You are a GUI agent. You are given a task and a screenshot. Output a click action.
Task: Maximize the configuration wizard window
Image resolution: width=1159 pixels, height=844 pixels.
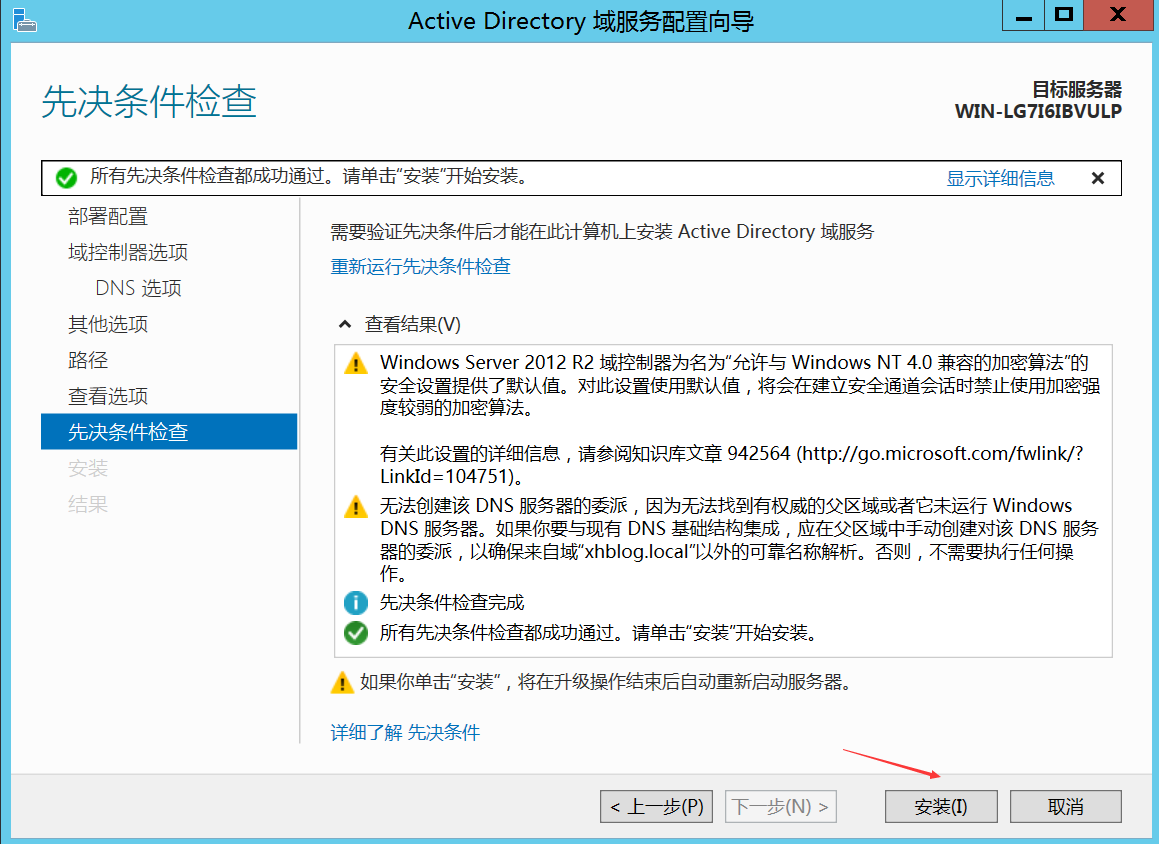tap(1064, 16)
